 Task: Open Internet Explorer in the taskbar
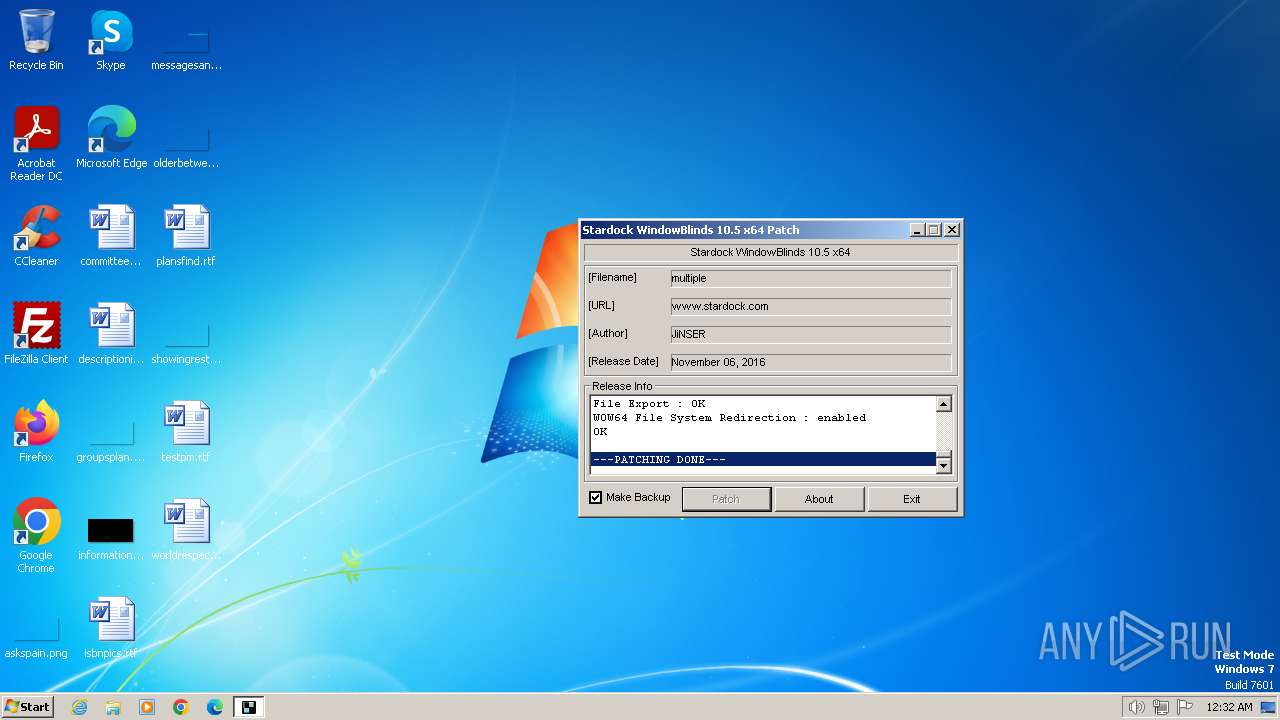[79, 707]
